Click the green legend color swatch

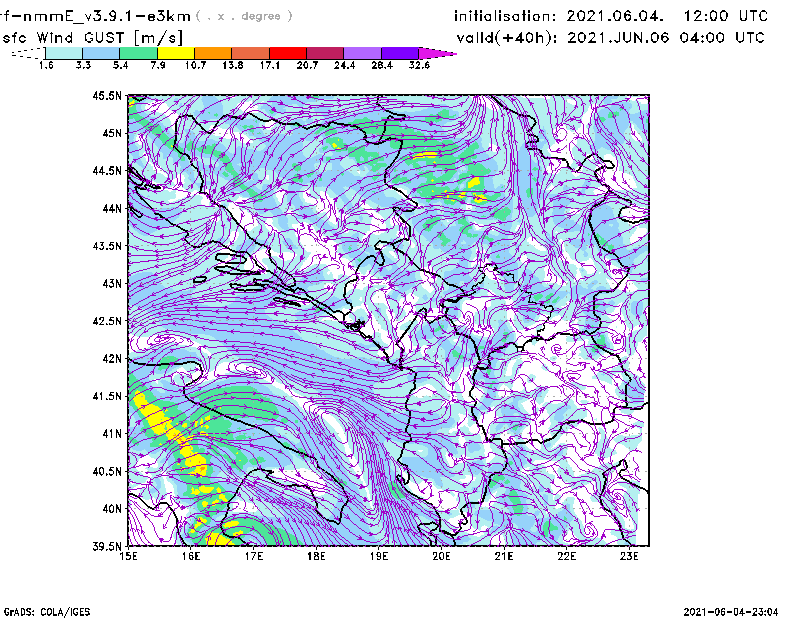point(139,53)
